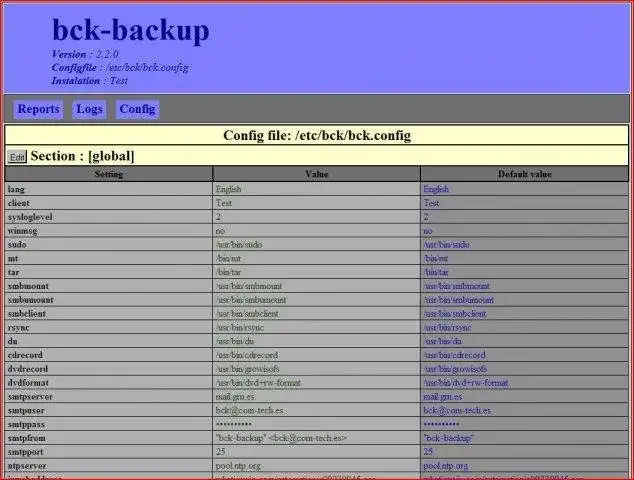Select the tar setting name
The image size is (634, 480).
13,272
